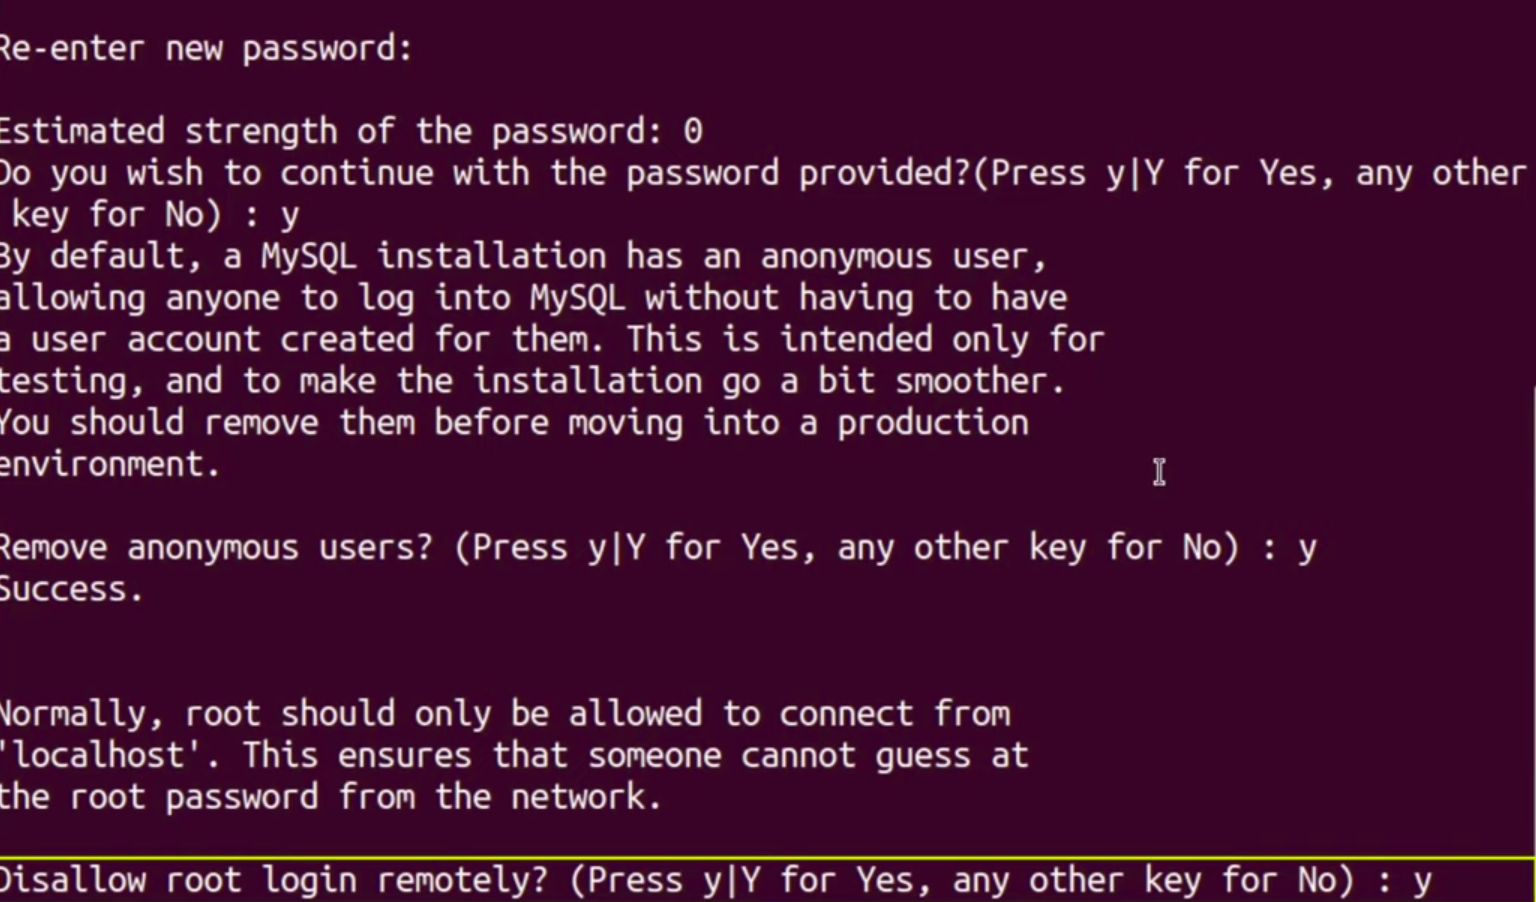Click the 'Success.' output message
Screen dimensions: 1536x902
70,590
